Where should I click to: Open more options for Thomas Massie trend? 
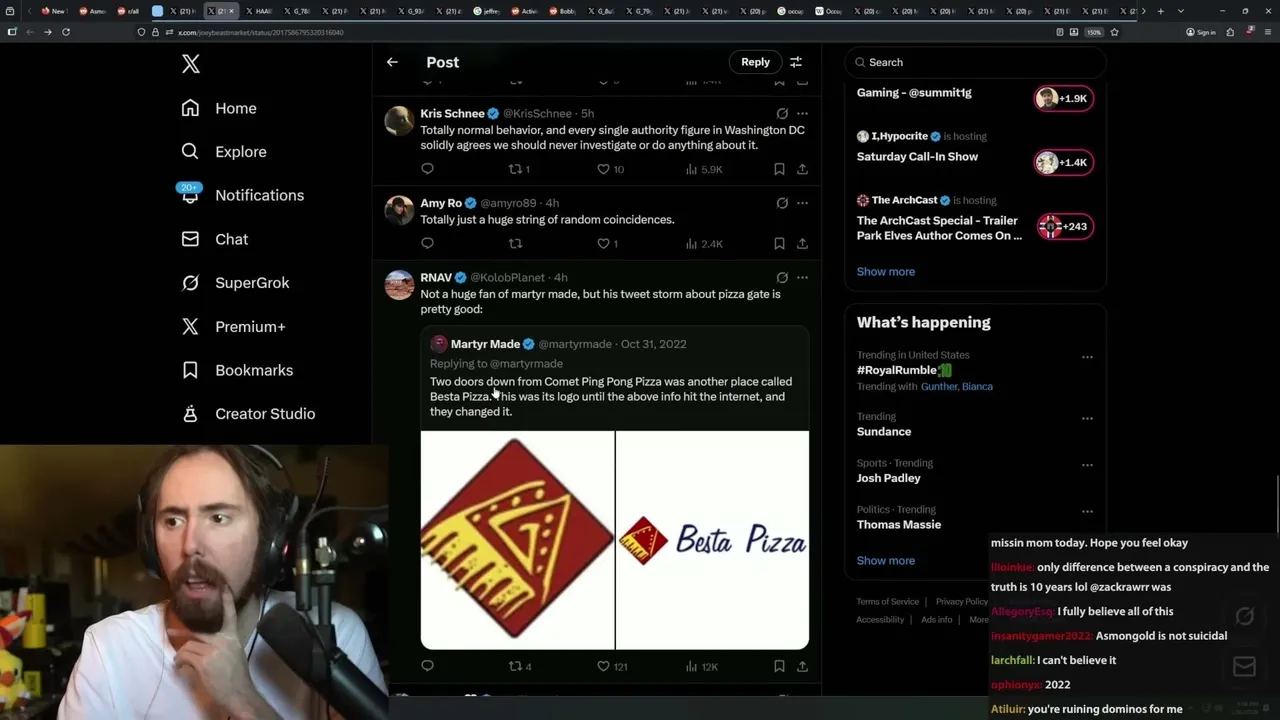1087,510
